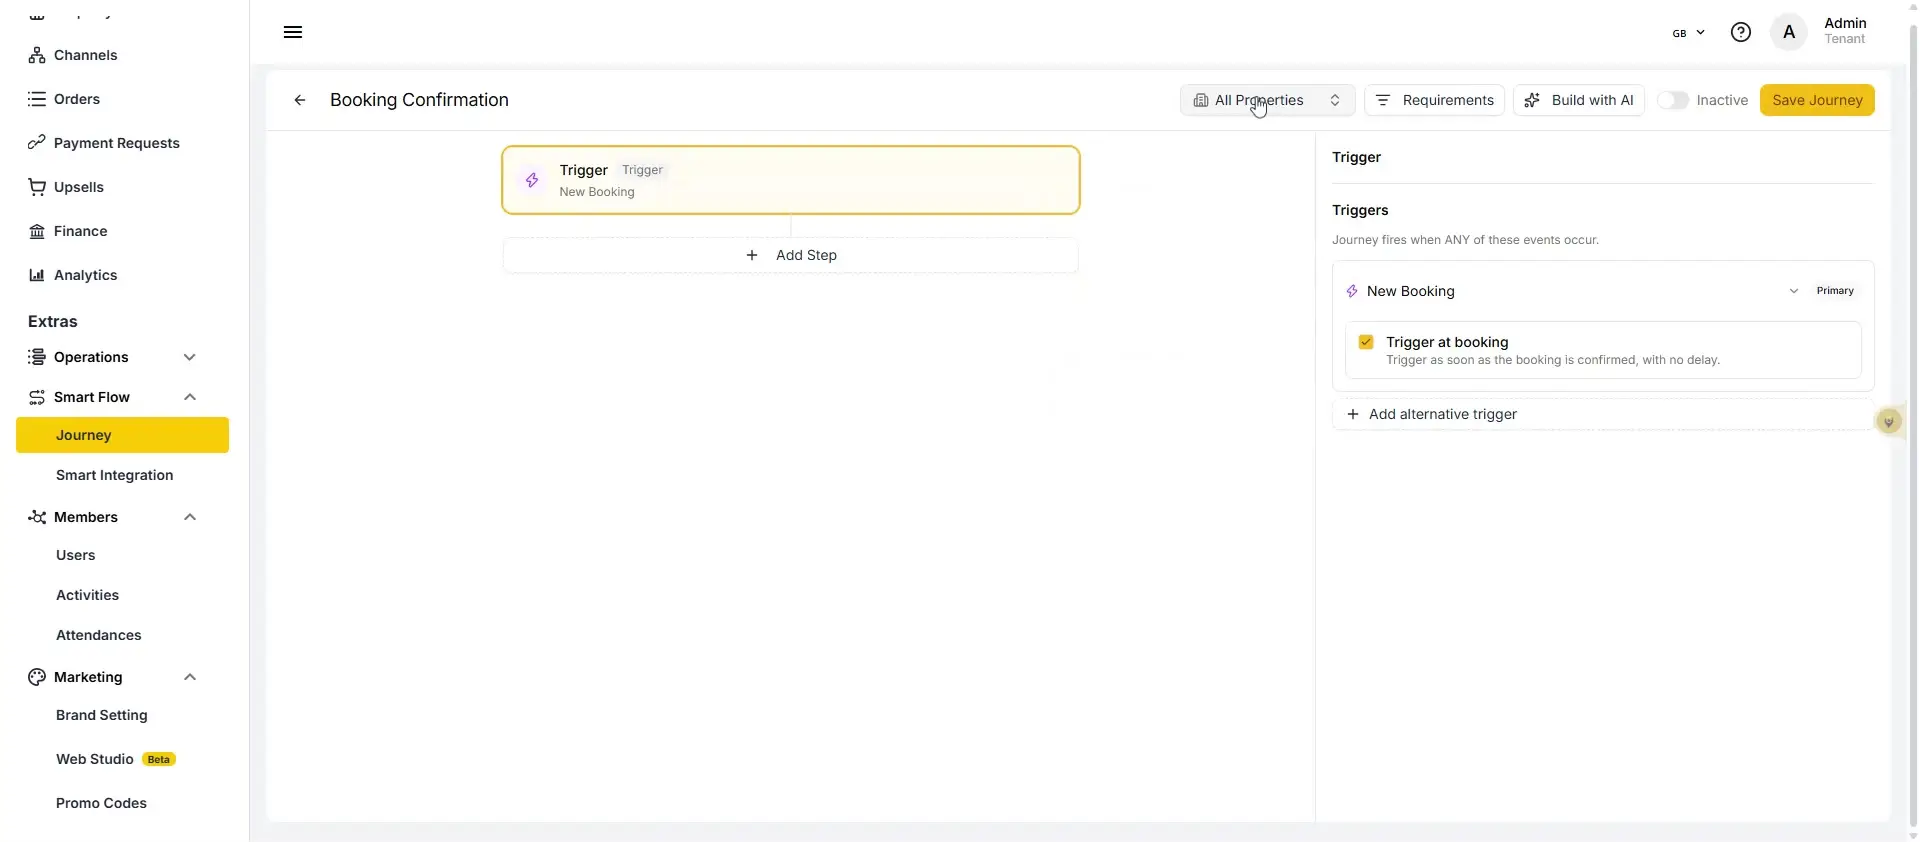Click the Upsells cart icon
The image size is (1920, 842).
coord(37,187)
